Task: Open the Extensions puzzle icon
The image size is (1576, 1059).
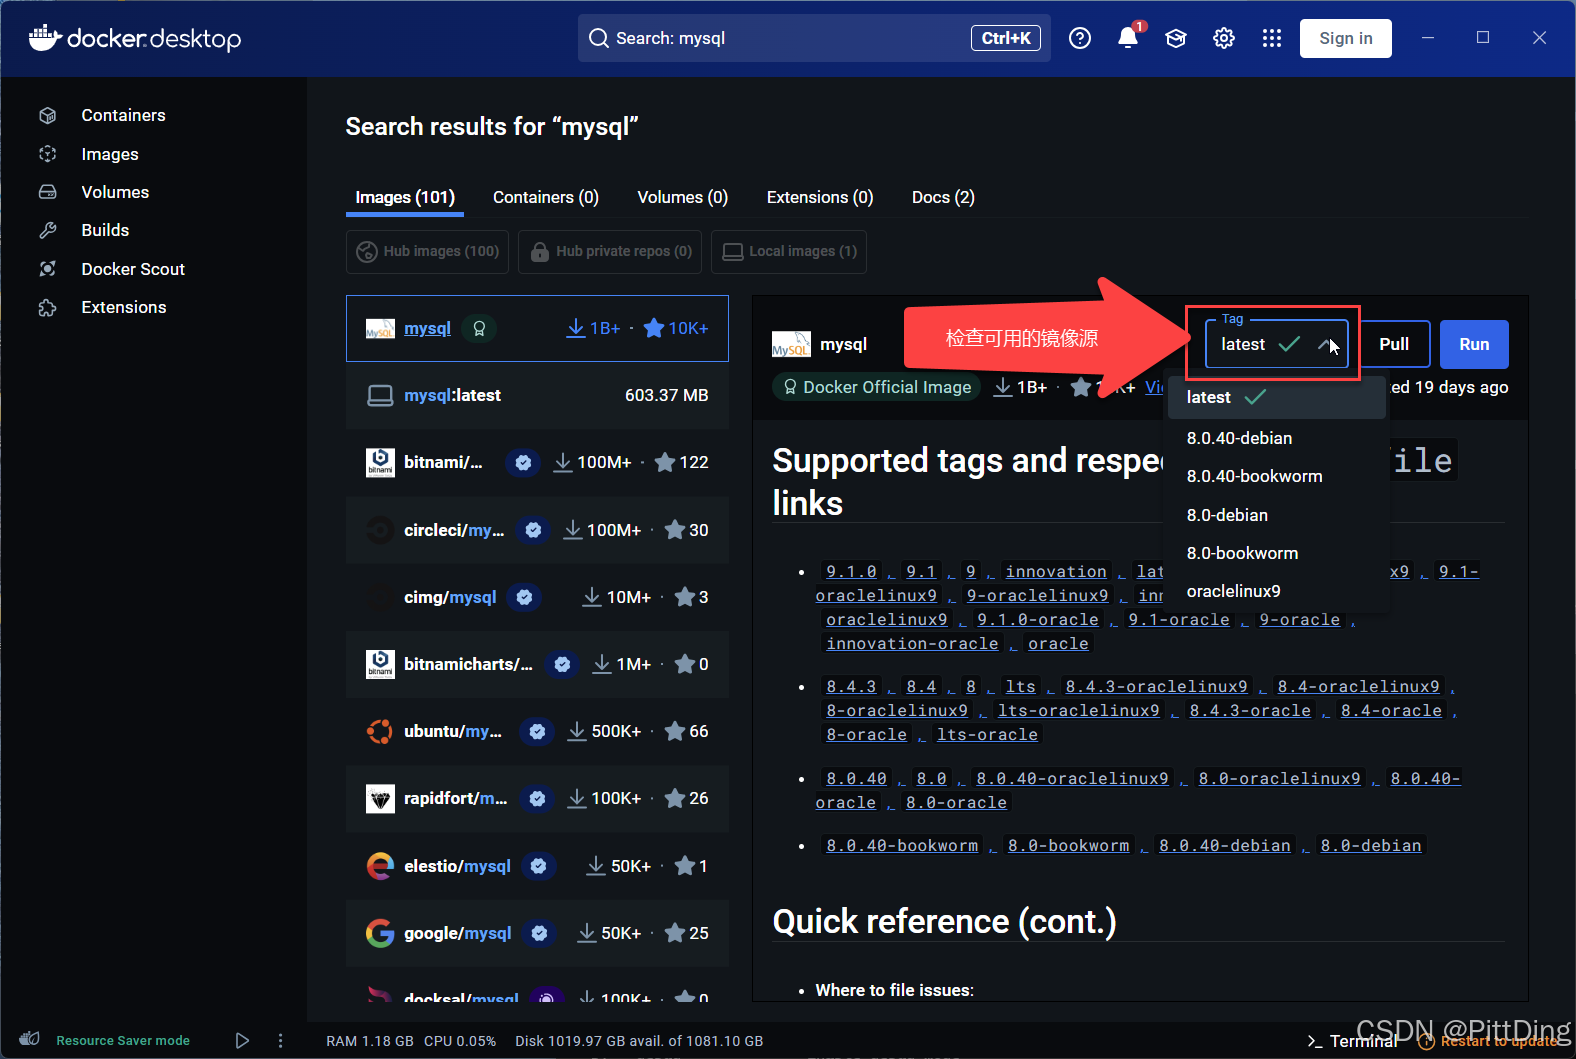Action: (47, 307)
